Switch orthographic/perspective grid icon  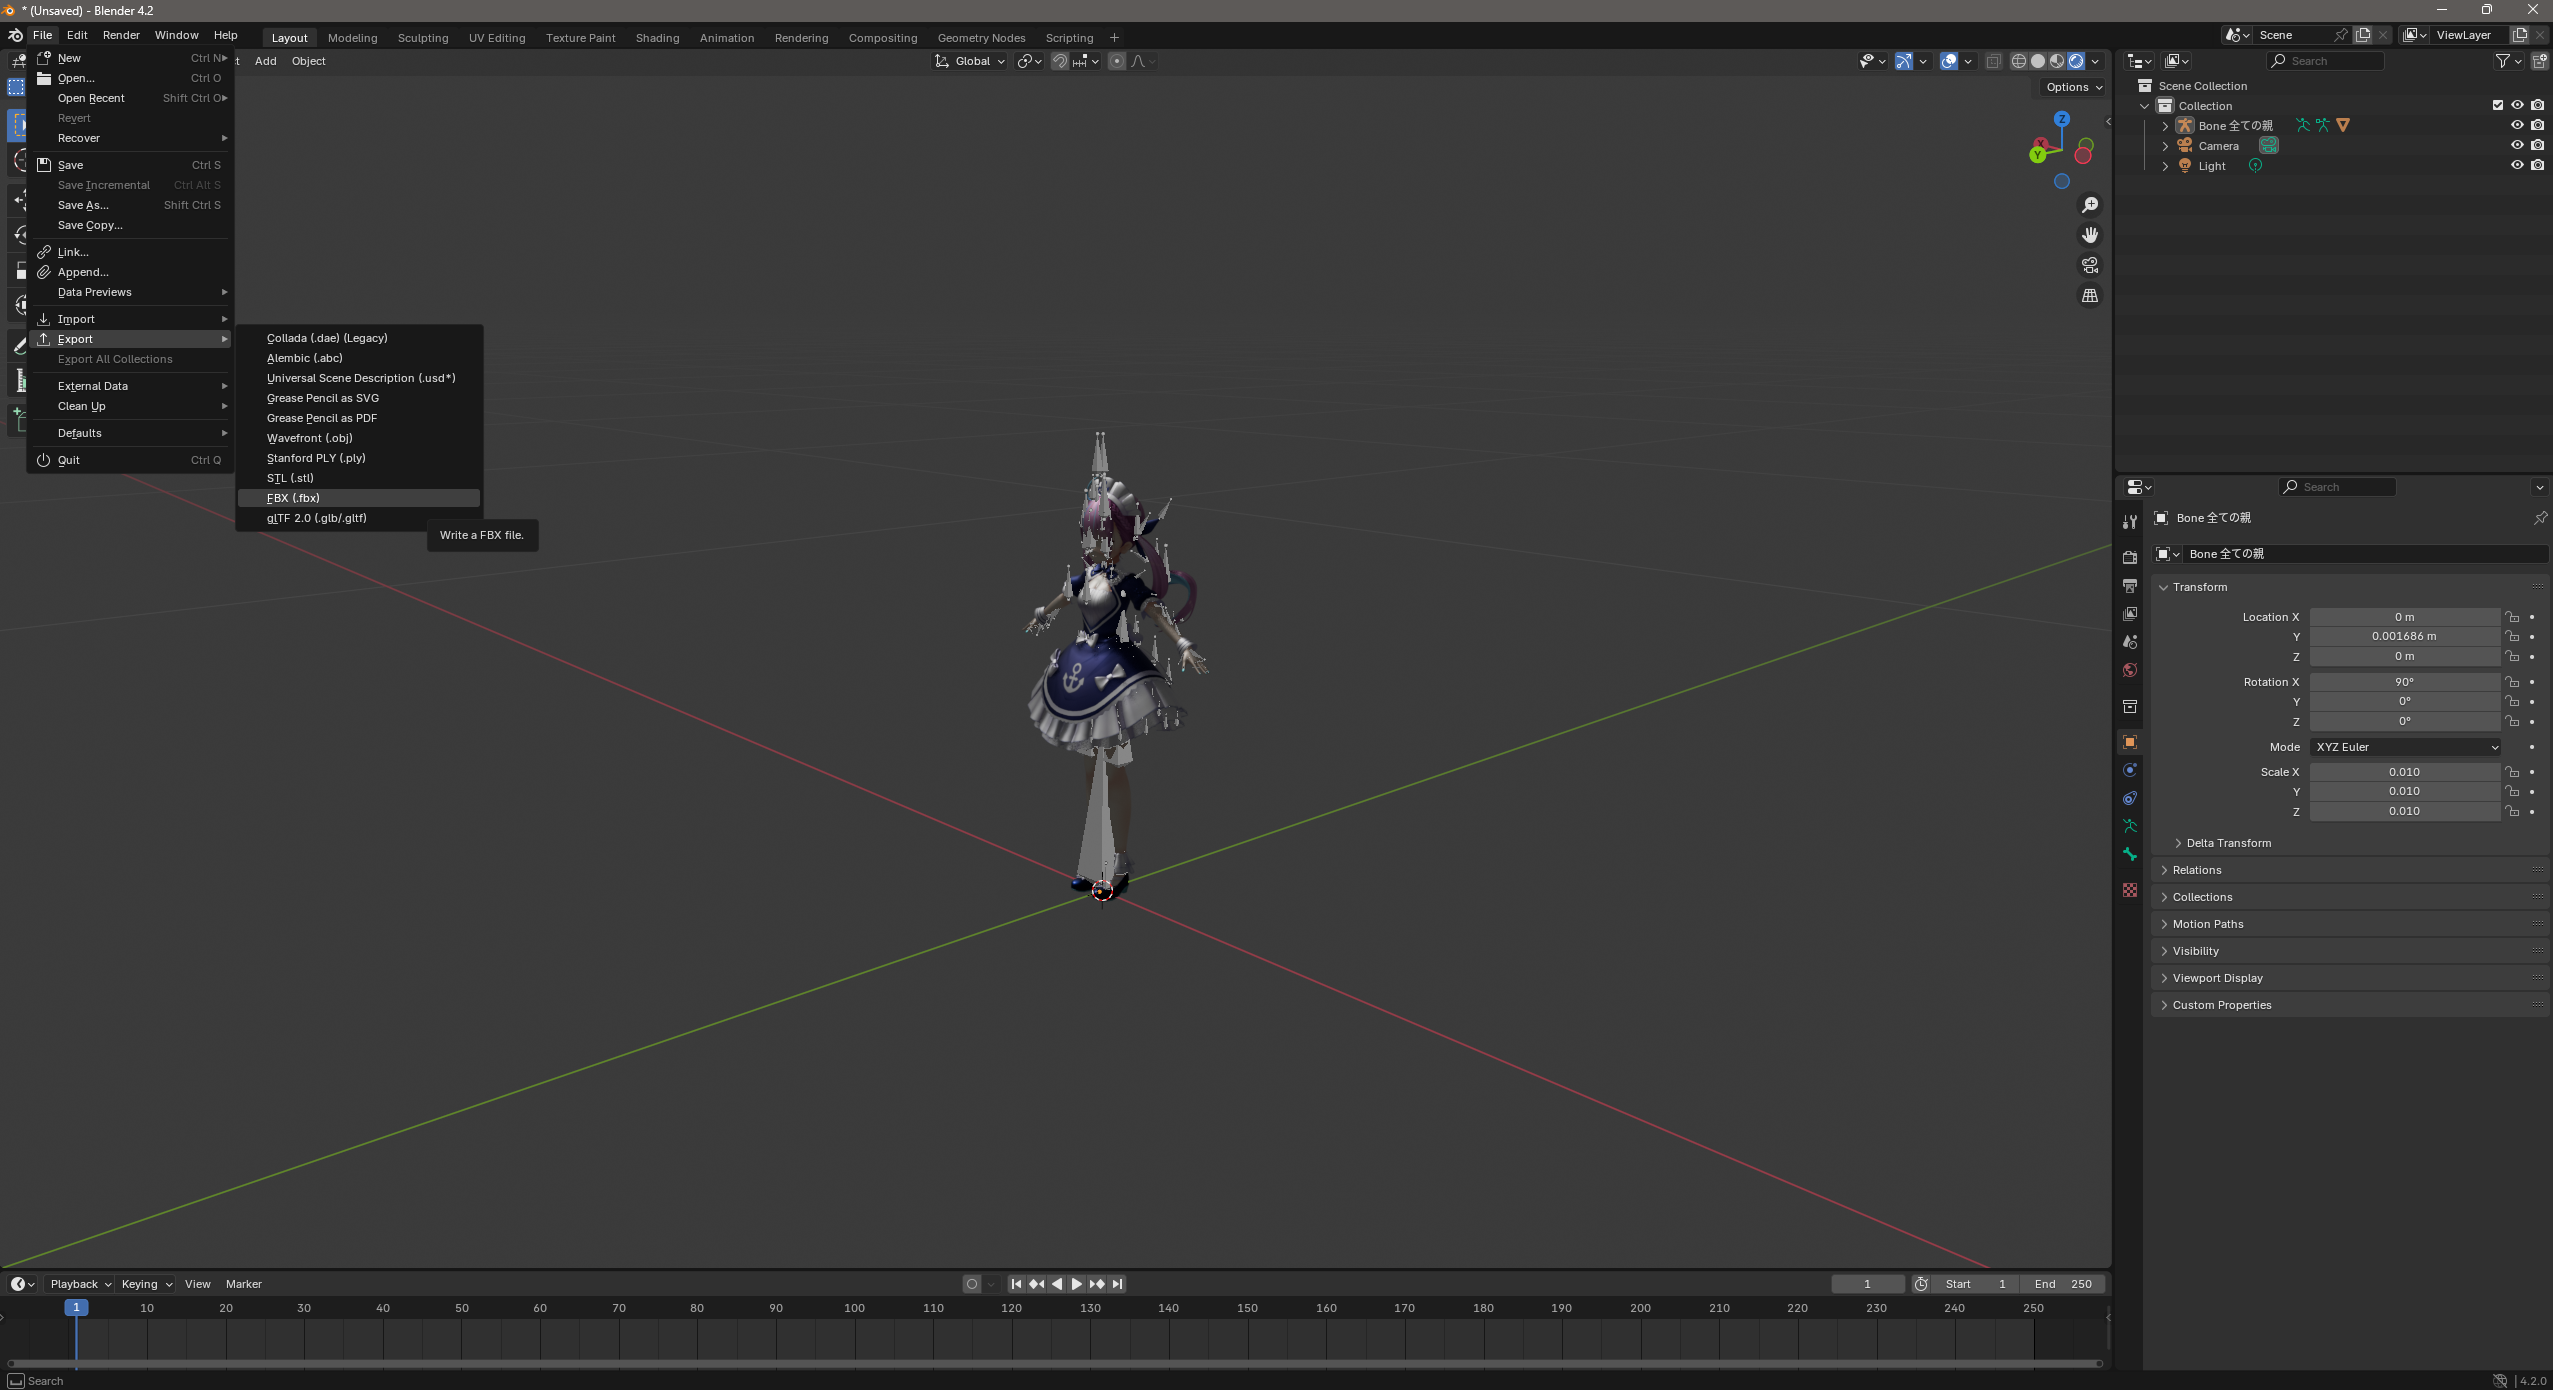click(x=2090, y=296)
